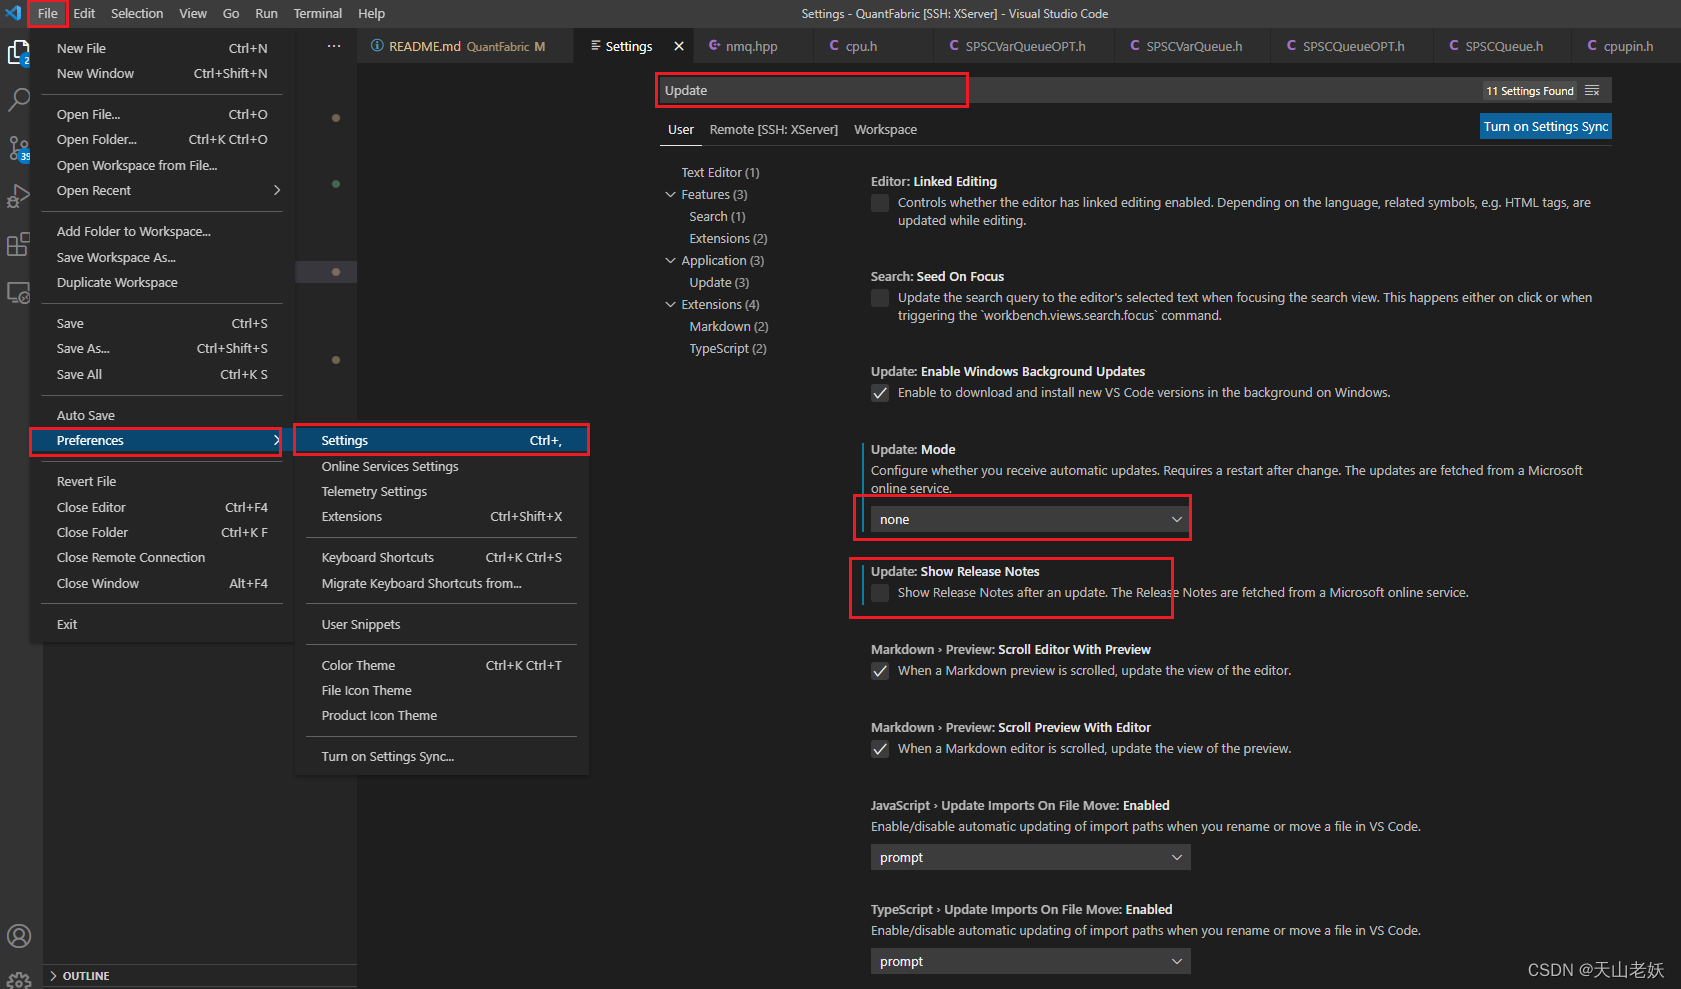Uncheck Scroll Preview With Editor checkbox
The height and width of the screenshot is (989, 1681).
(880, 749)
